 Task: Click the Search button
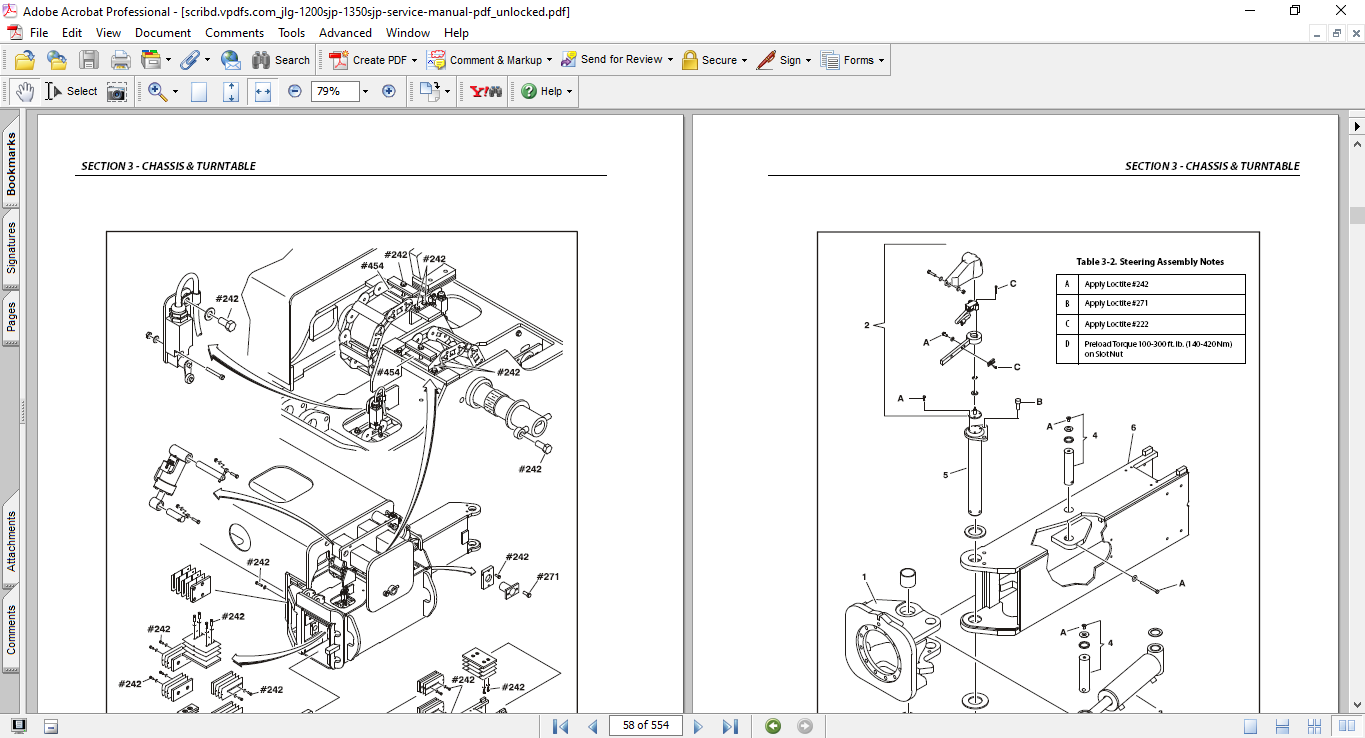coord(281,60)
